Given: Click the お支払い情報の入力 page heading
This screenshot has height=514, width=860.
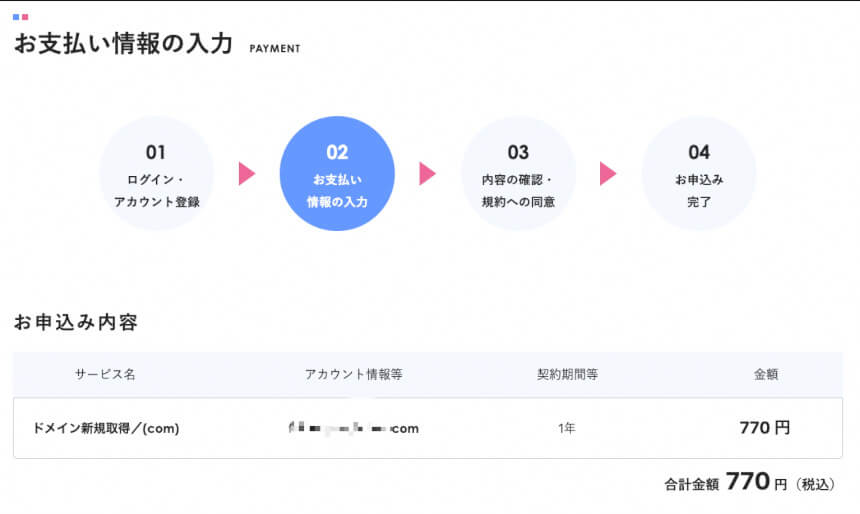Looking at the screenshot, I should pyautogui.click(x=124, y=43).
